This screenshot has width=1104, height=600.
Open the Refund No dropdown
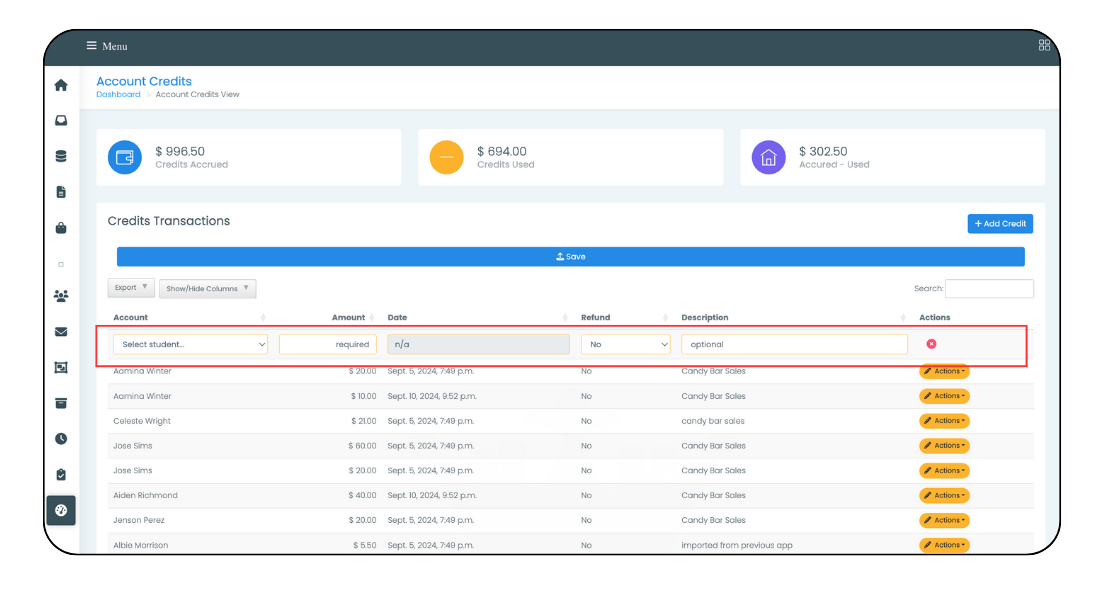coord(625,344)
